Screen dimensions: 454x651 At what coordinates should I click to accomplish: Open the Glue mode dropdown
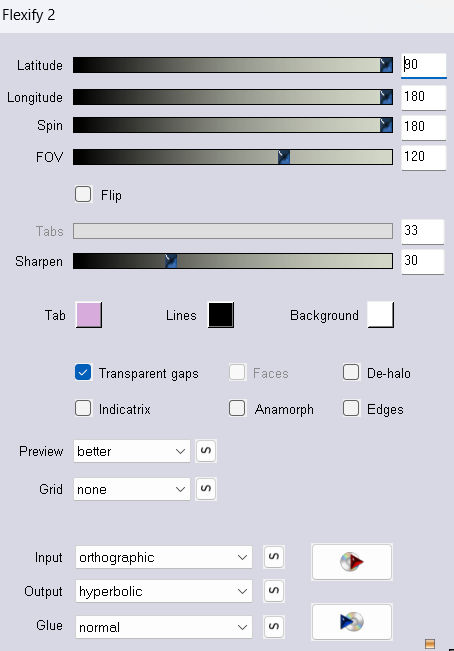[x=164, y=627]
